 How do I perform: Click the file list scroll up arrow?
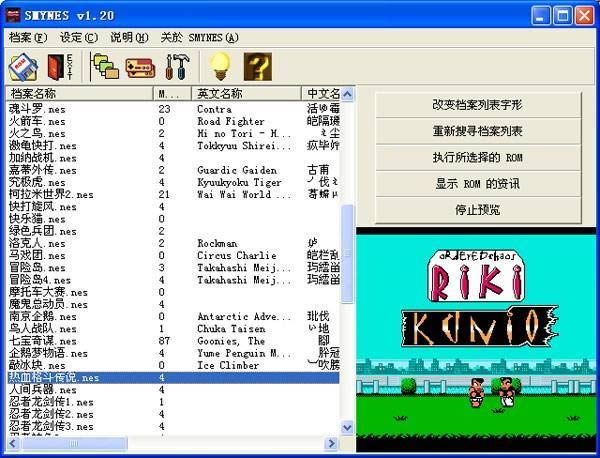(347, 94)
